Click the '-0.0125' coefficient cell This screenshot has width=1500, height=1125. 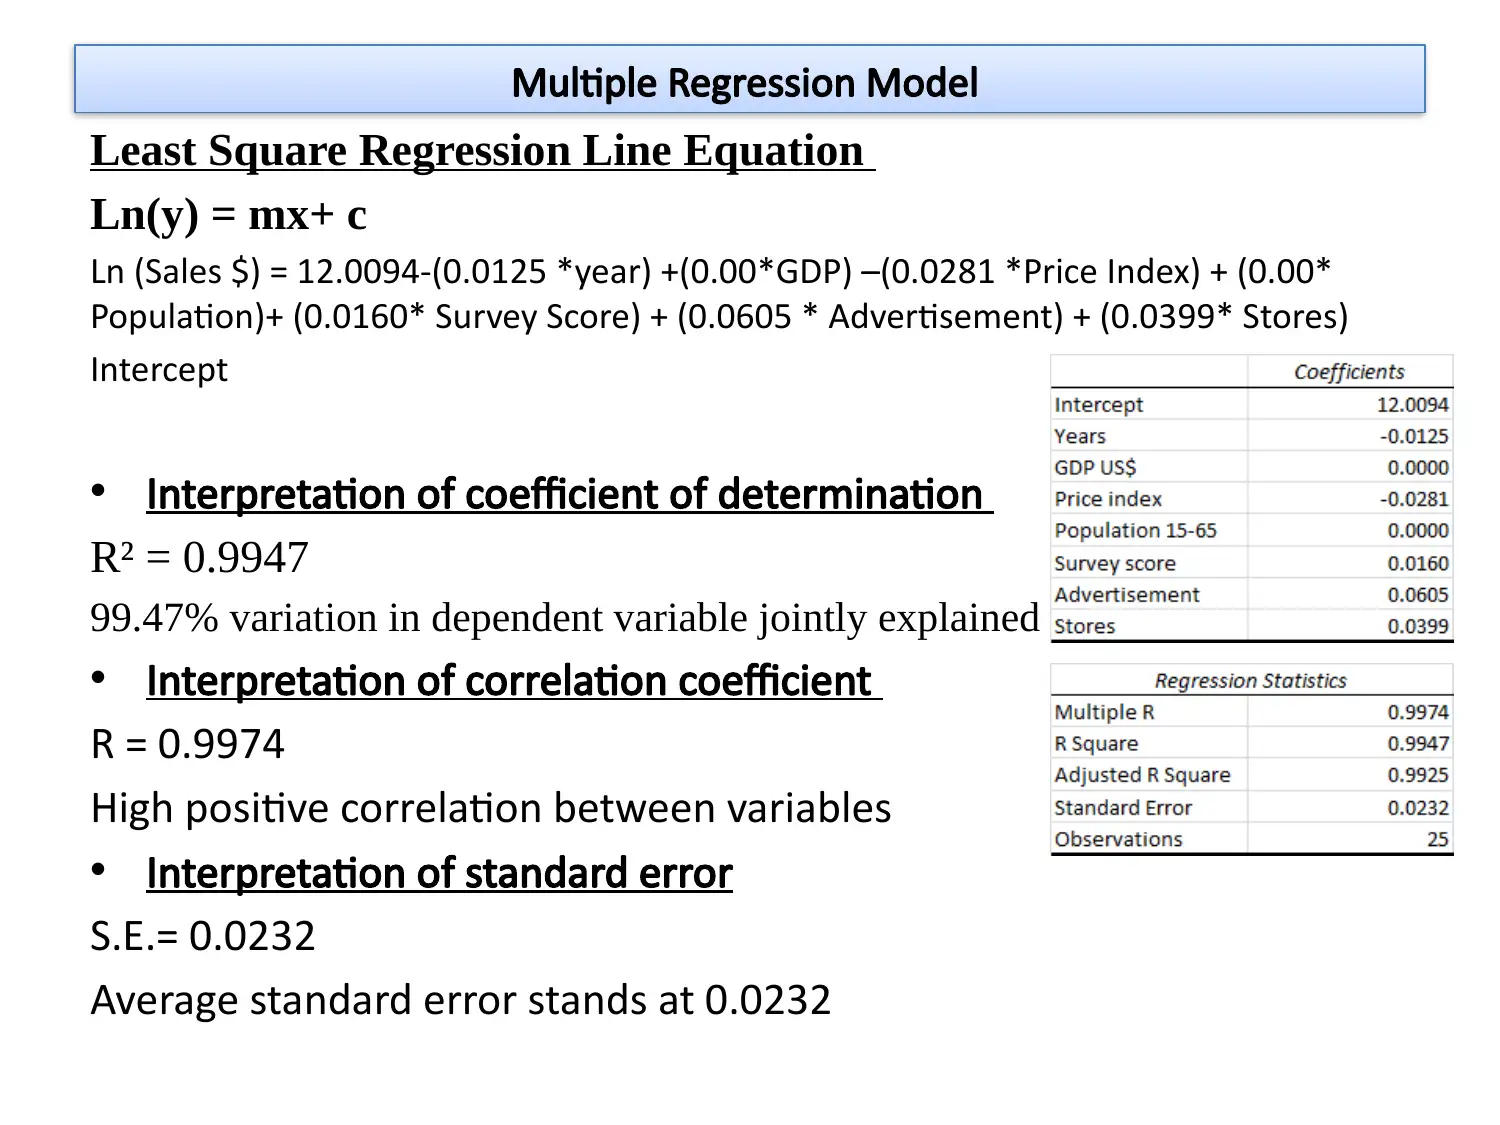coord(1414,436)
